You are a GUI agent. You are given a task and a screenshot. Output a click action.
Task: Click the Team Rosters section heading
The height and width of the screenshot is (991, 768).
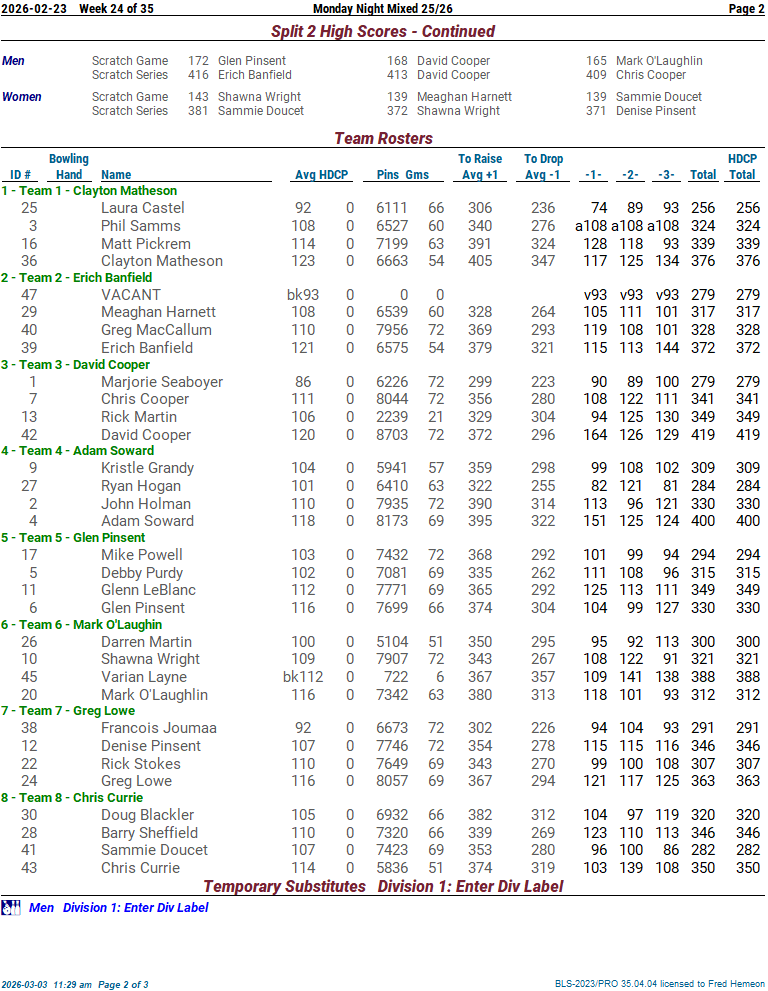coord(383,138)
